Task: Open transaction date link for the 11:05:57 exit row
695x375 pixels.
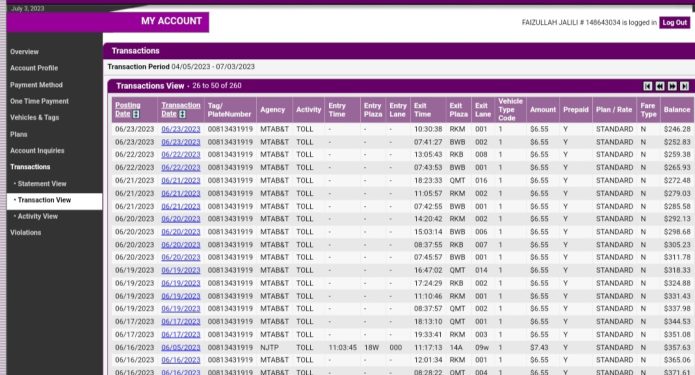Action: [x=181, y=193]
